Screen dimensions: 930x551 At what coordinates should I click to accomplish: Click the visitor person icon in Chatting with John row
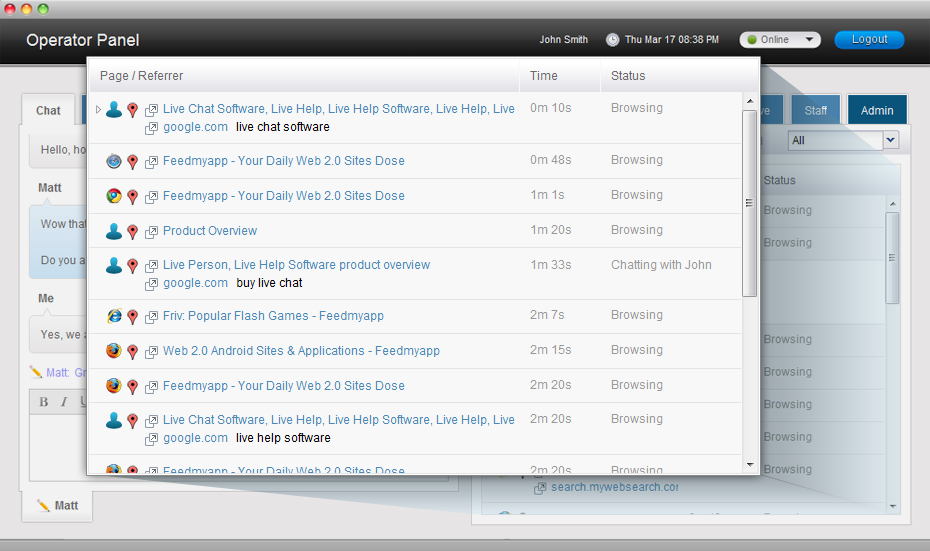[114, 265]
